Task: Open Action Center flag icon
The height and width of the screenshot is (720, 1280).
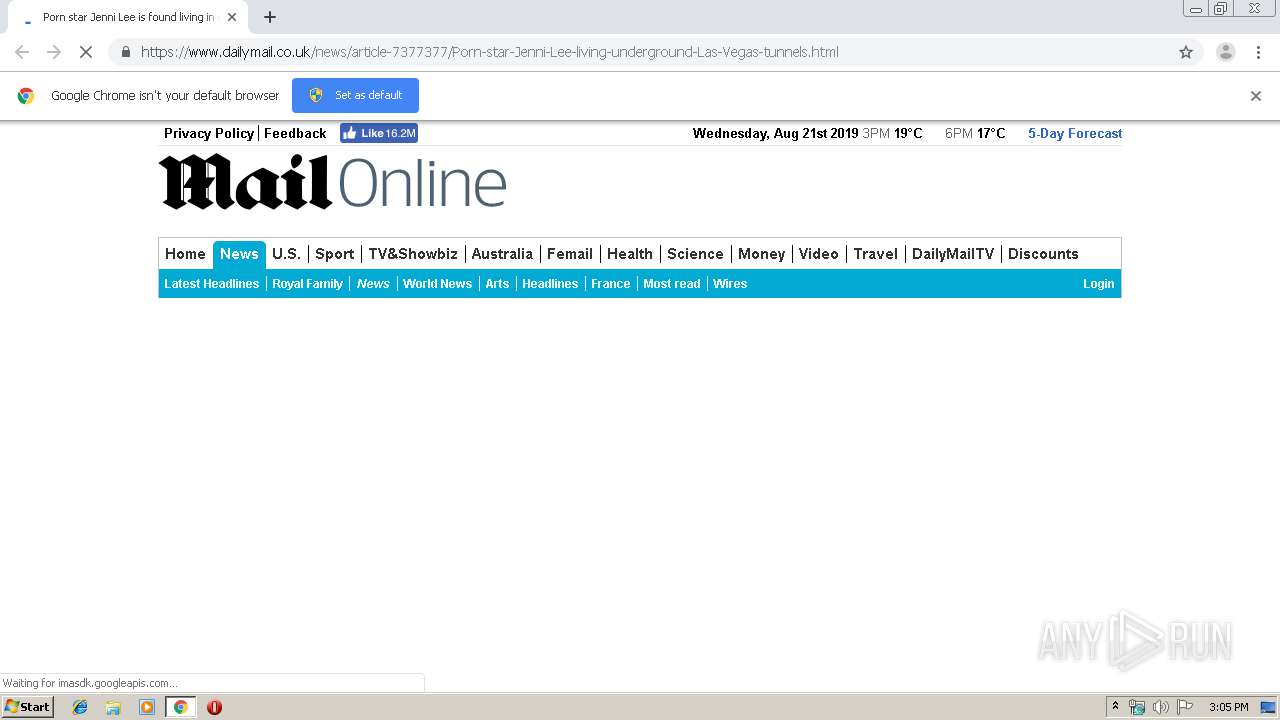Action: pos(1185,707)
